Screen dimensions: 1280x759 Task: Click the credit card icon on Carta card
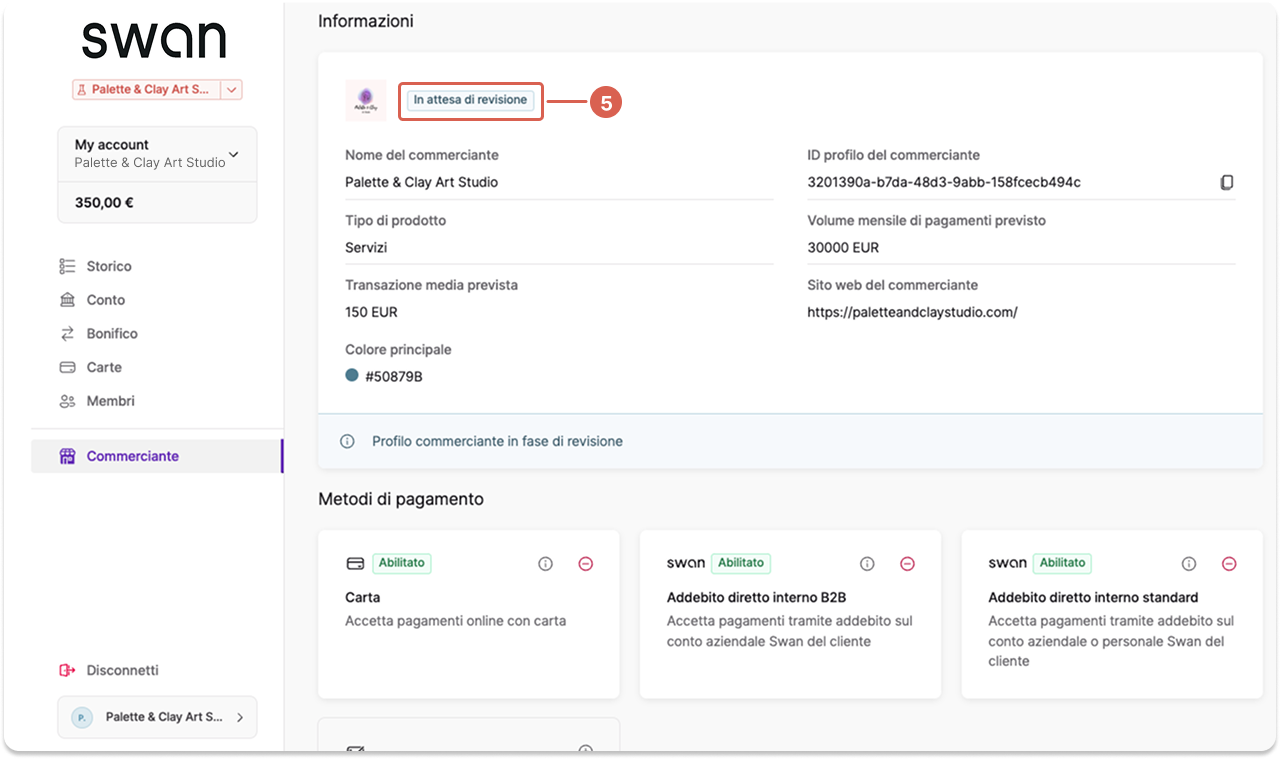tap(355, 563)
